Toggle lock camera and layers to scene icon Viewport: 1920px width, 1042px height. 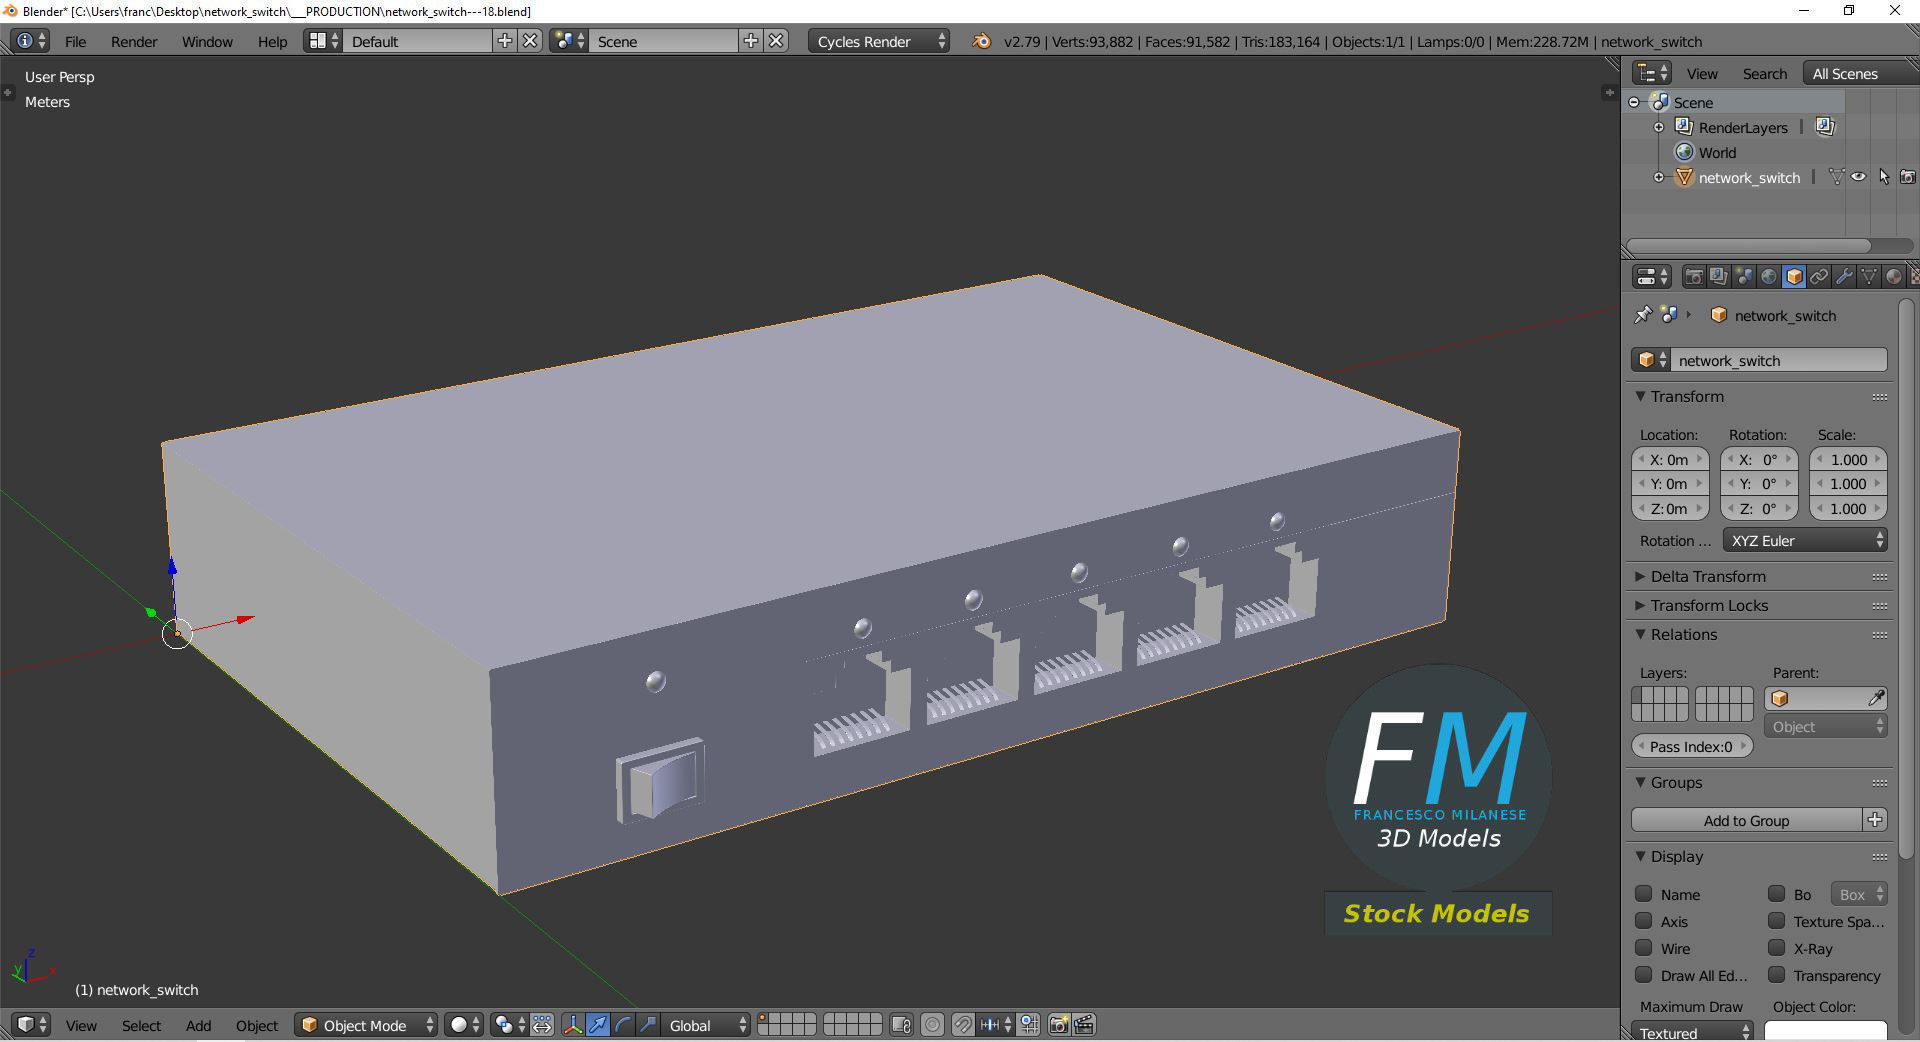coord(901,1025)
